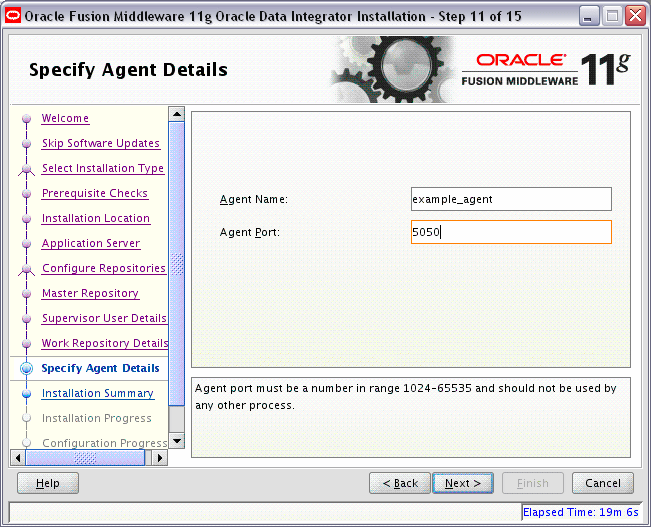Open the Application Server step
Screen dimensions: 651x527
(91, 243)
